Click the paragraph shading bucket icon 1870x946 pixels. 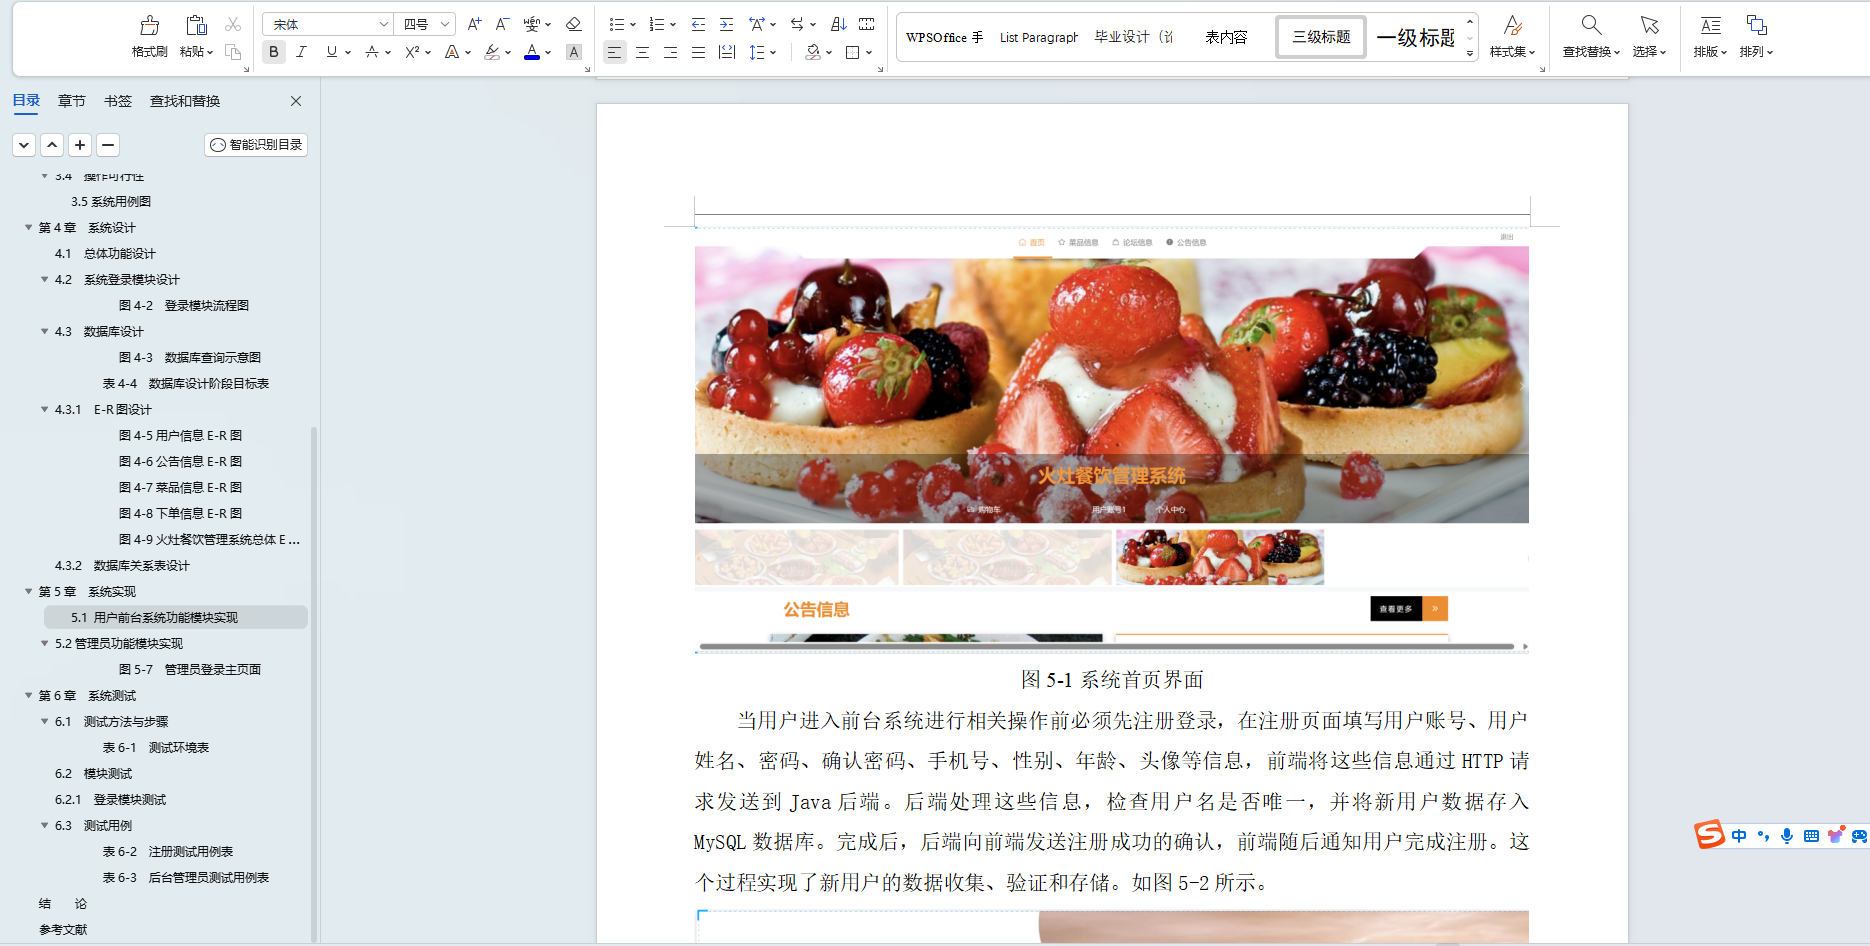coord(813,52)
